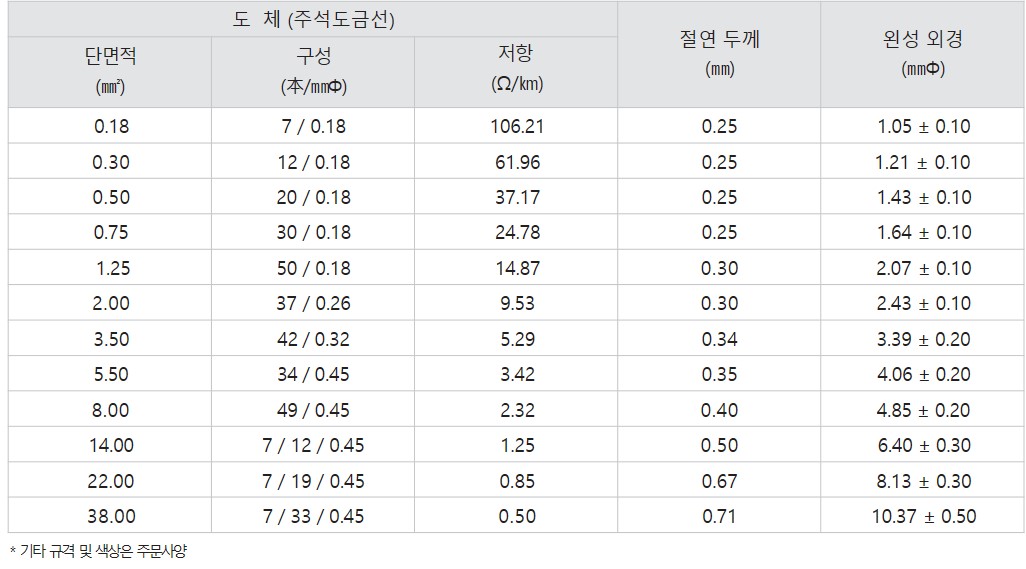Click the footnote 기타 규격 및 색상은 주문사양
1026x569 pixels.
98,551
